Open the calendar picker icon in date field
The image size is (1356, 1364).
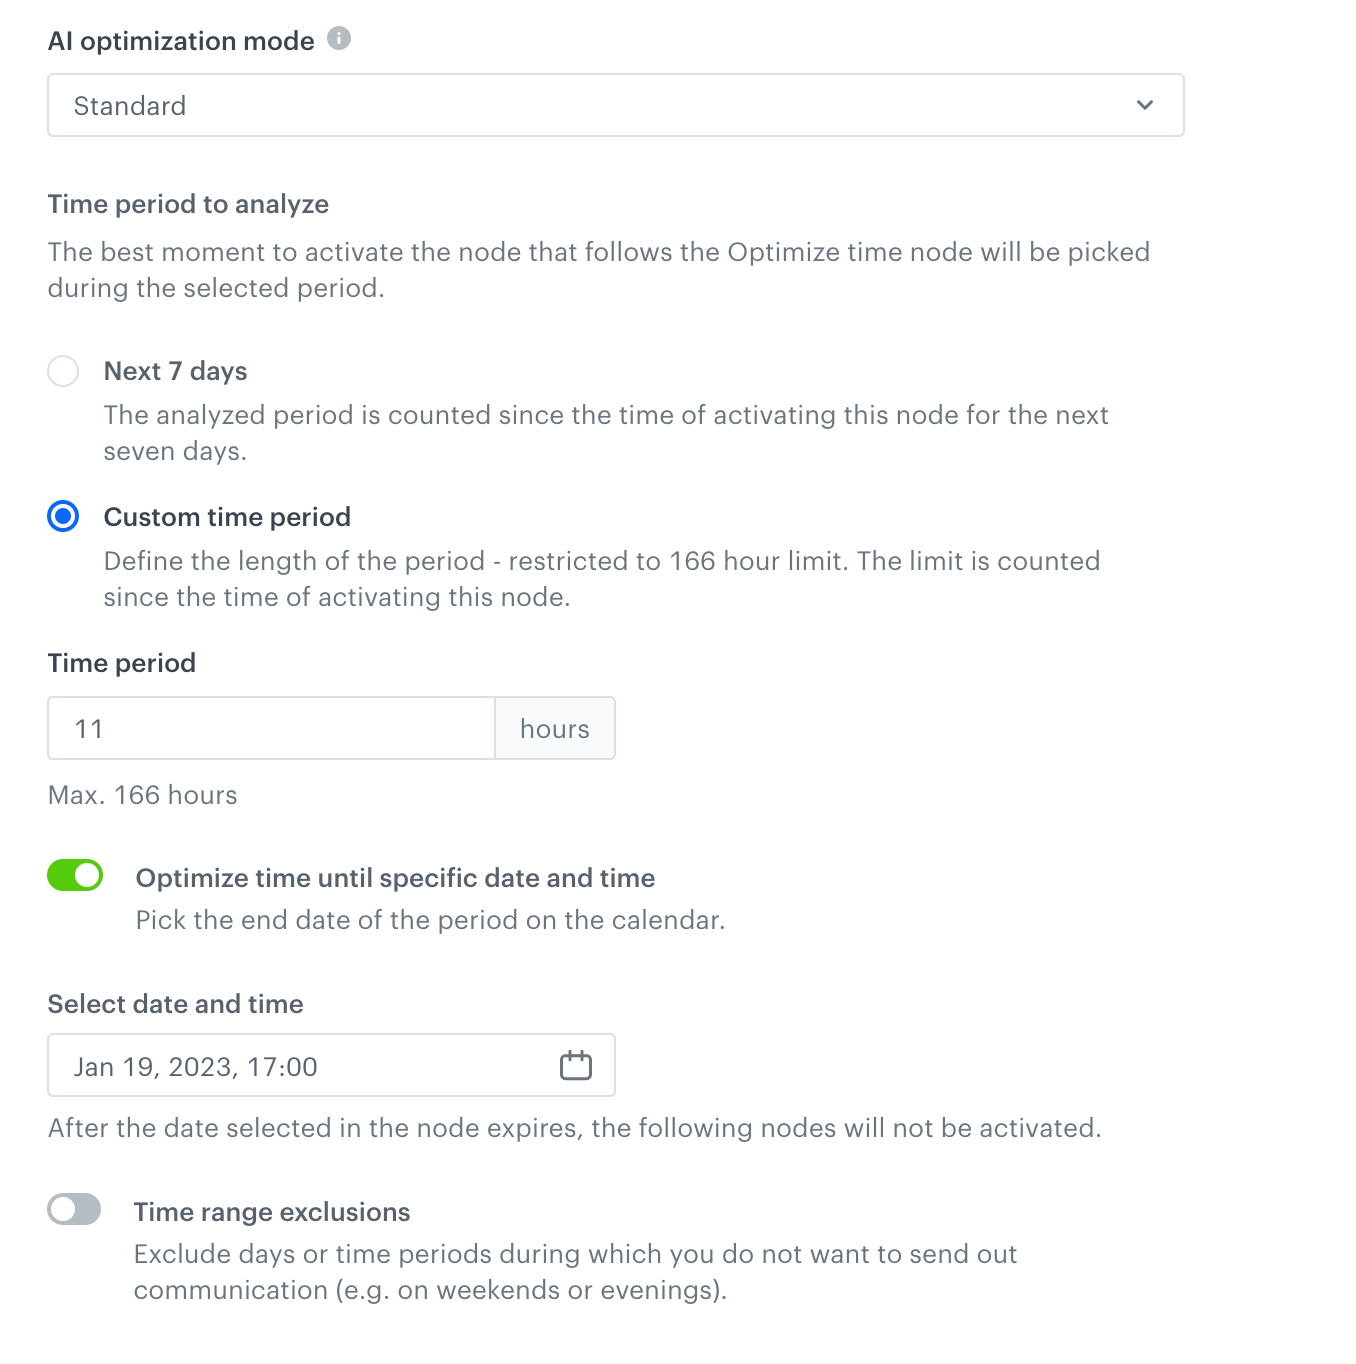[576, 1066]
